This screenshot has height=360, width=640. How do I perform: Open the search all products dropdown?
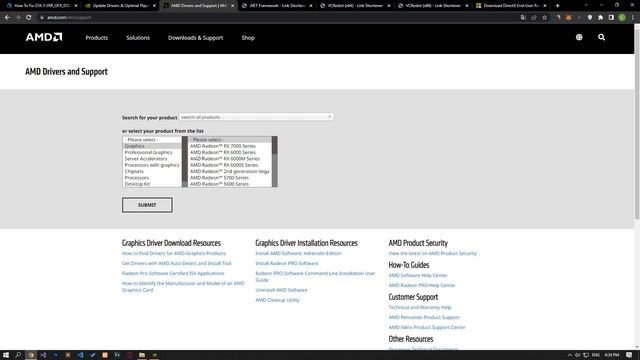click(x=256, y=117)
